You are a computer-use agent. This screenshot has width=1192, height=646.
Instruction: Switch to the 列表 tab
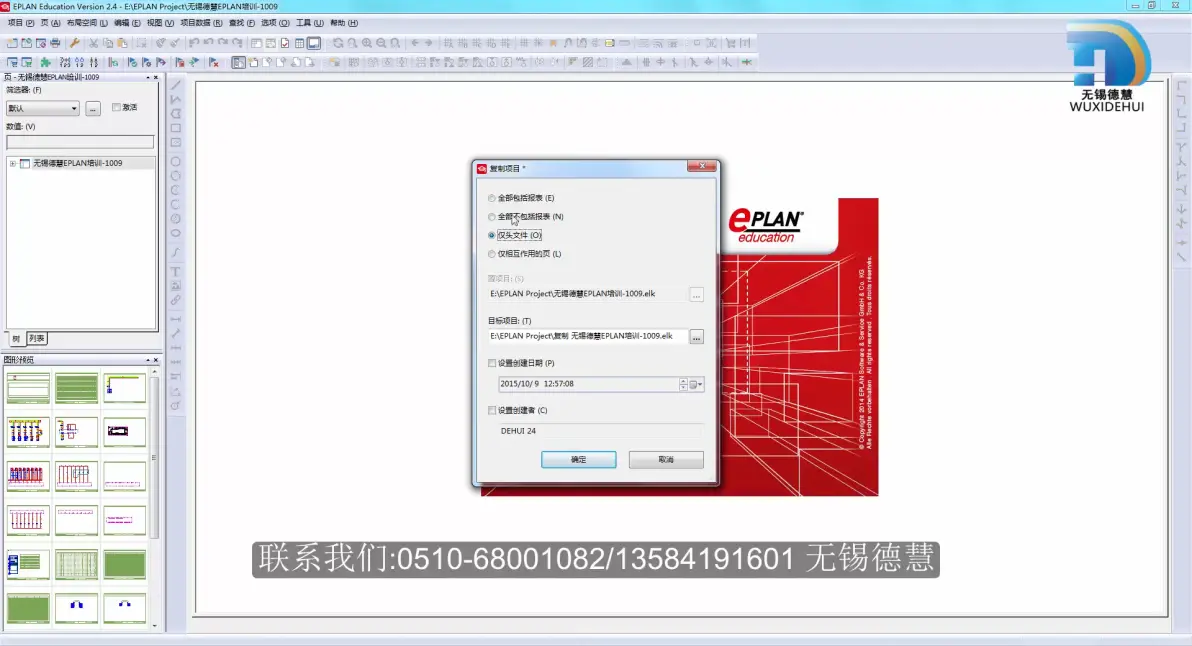click(x=36, y=339)
